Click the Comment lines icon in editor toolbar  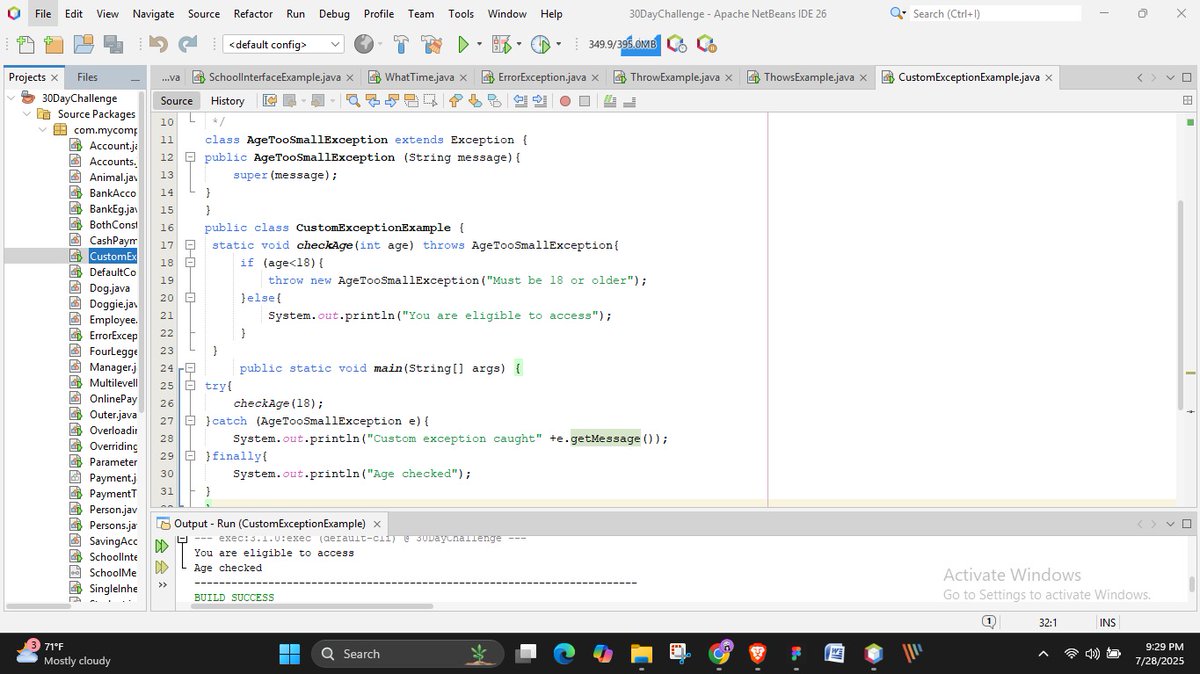click(x=610, y=101)
